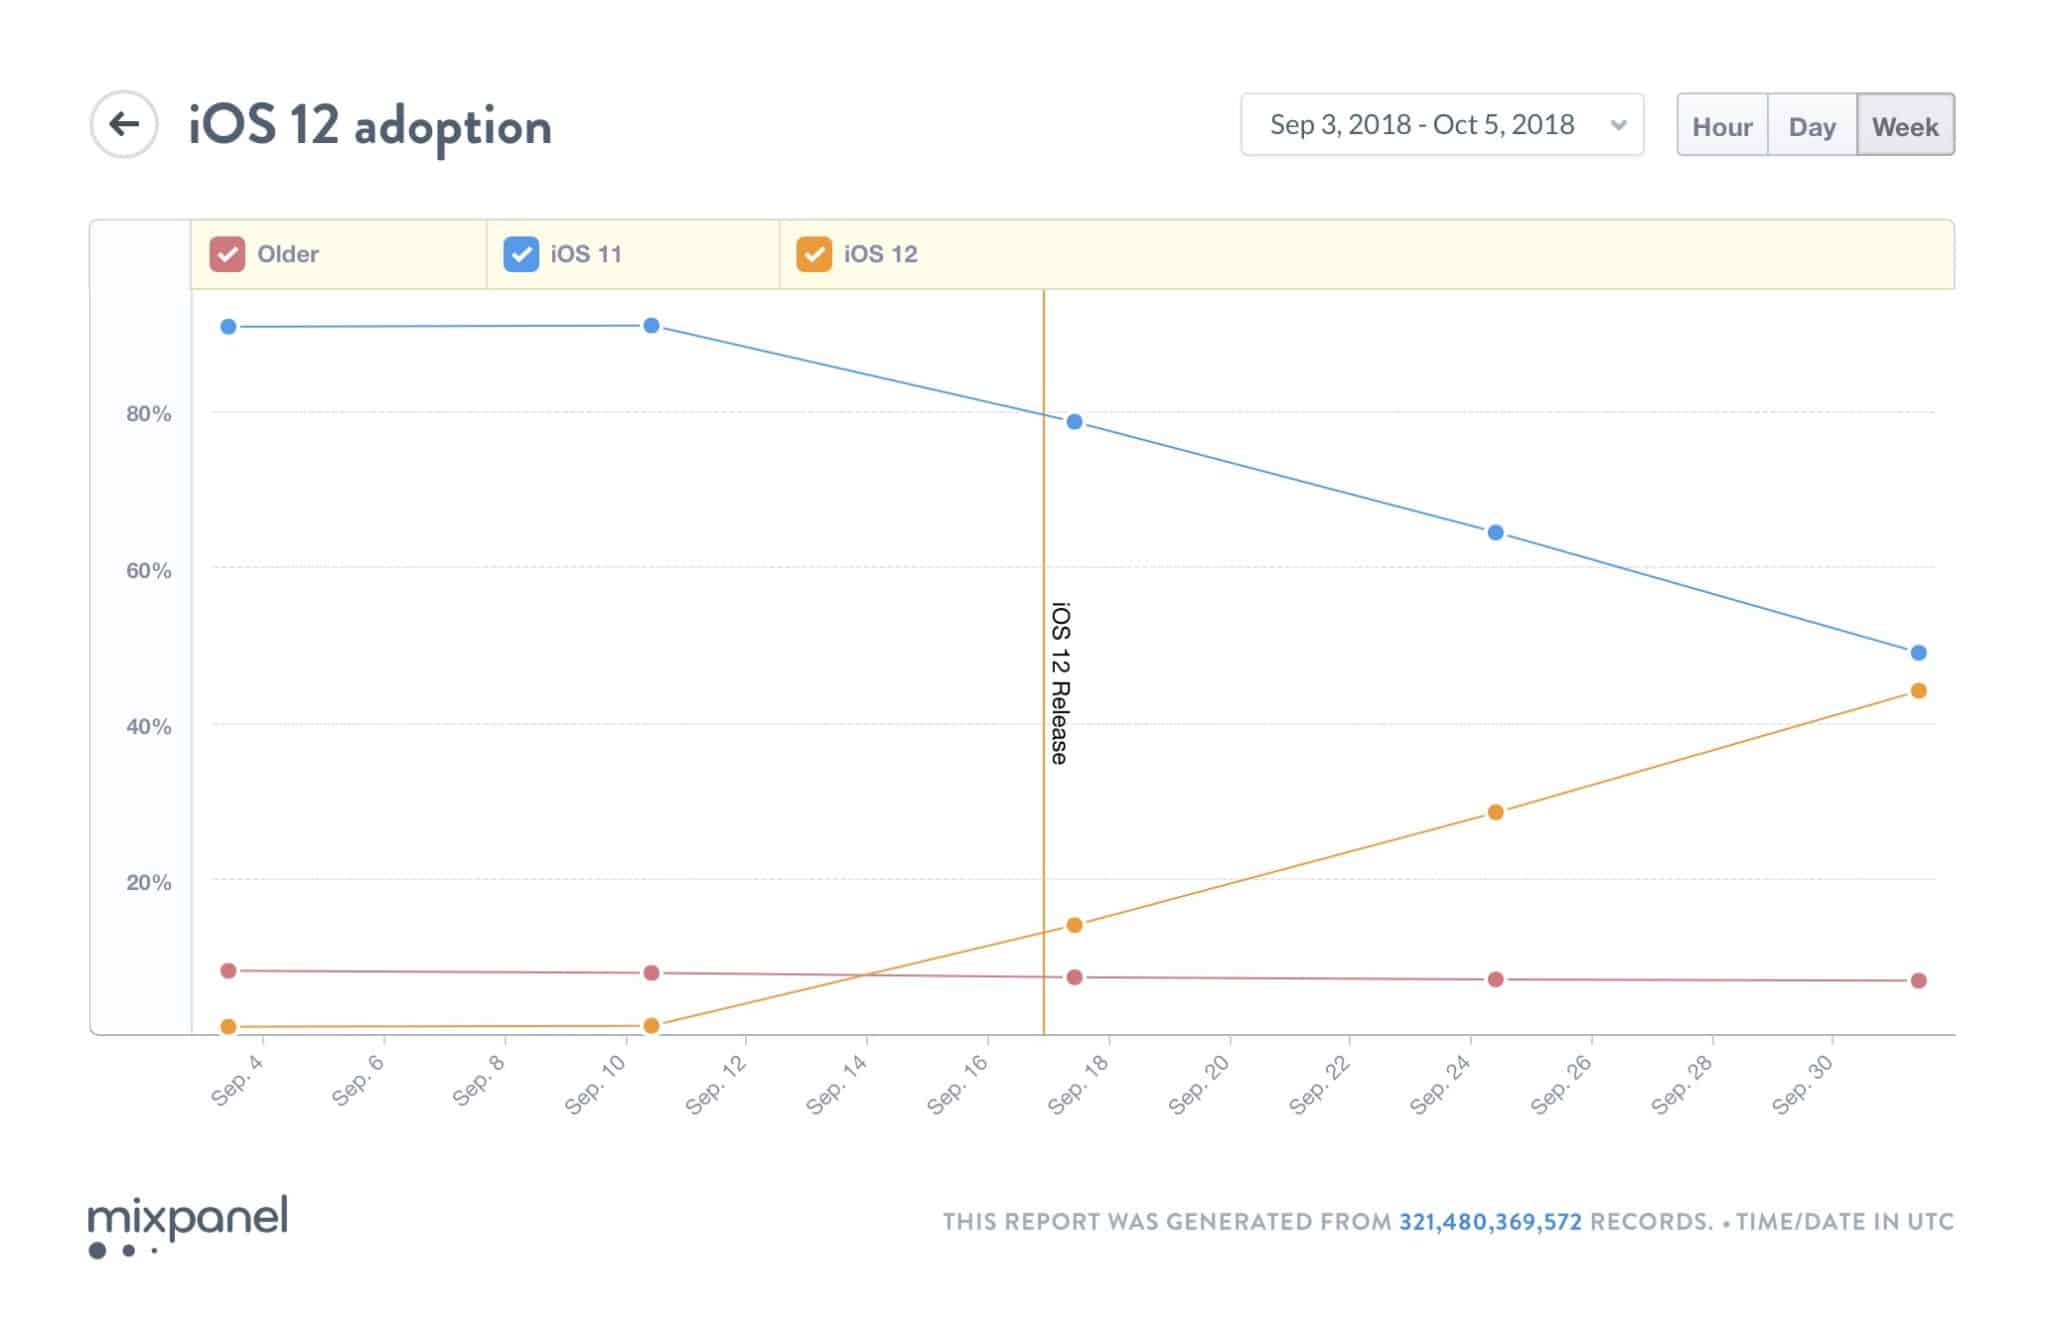Open the date range dropdown

point(1442,124)
